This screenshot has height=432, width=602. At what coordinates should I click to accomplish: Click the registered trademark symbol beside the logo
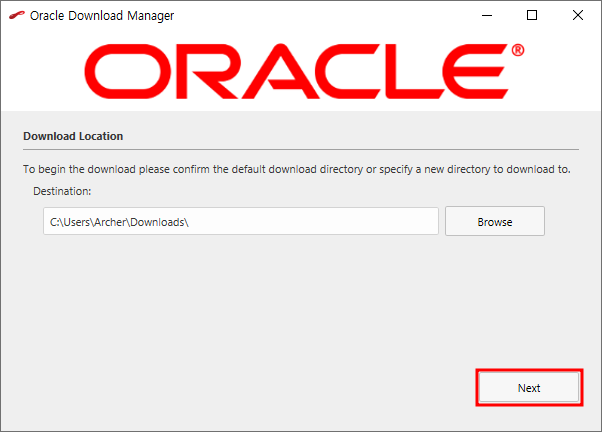(x=518, y=50)
